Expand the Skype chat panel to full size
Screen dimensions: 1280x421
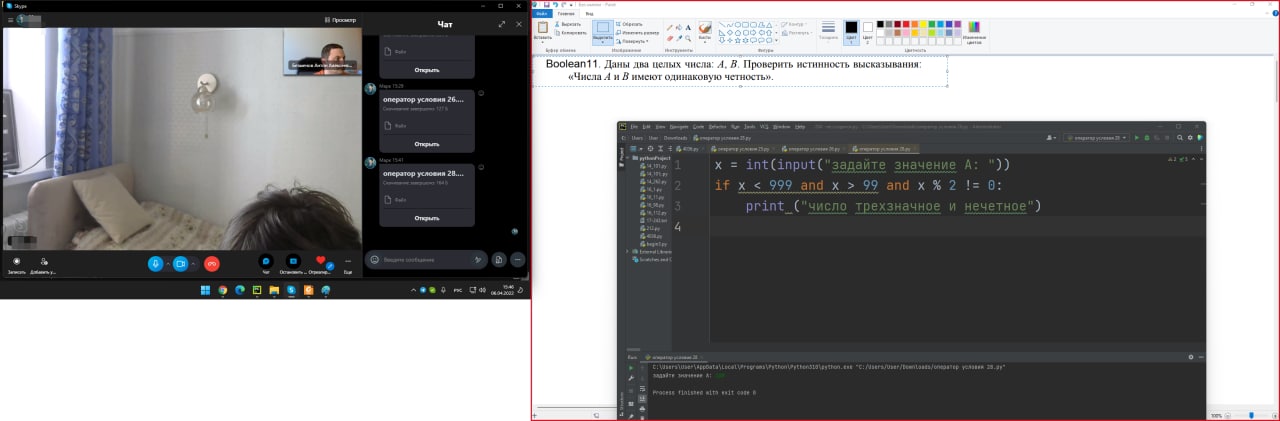502,23
